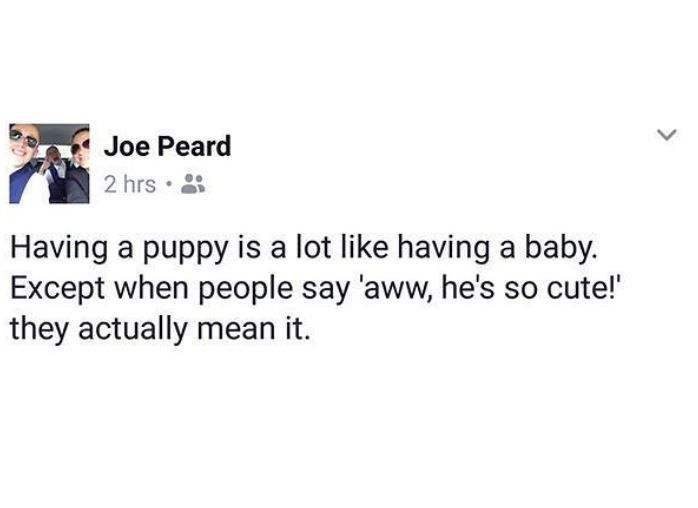
Task: Click the word 'Having' starting the post
Action: (x=59, y=249)
